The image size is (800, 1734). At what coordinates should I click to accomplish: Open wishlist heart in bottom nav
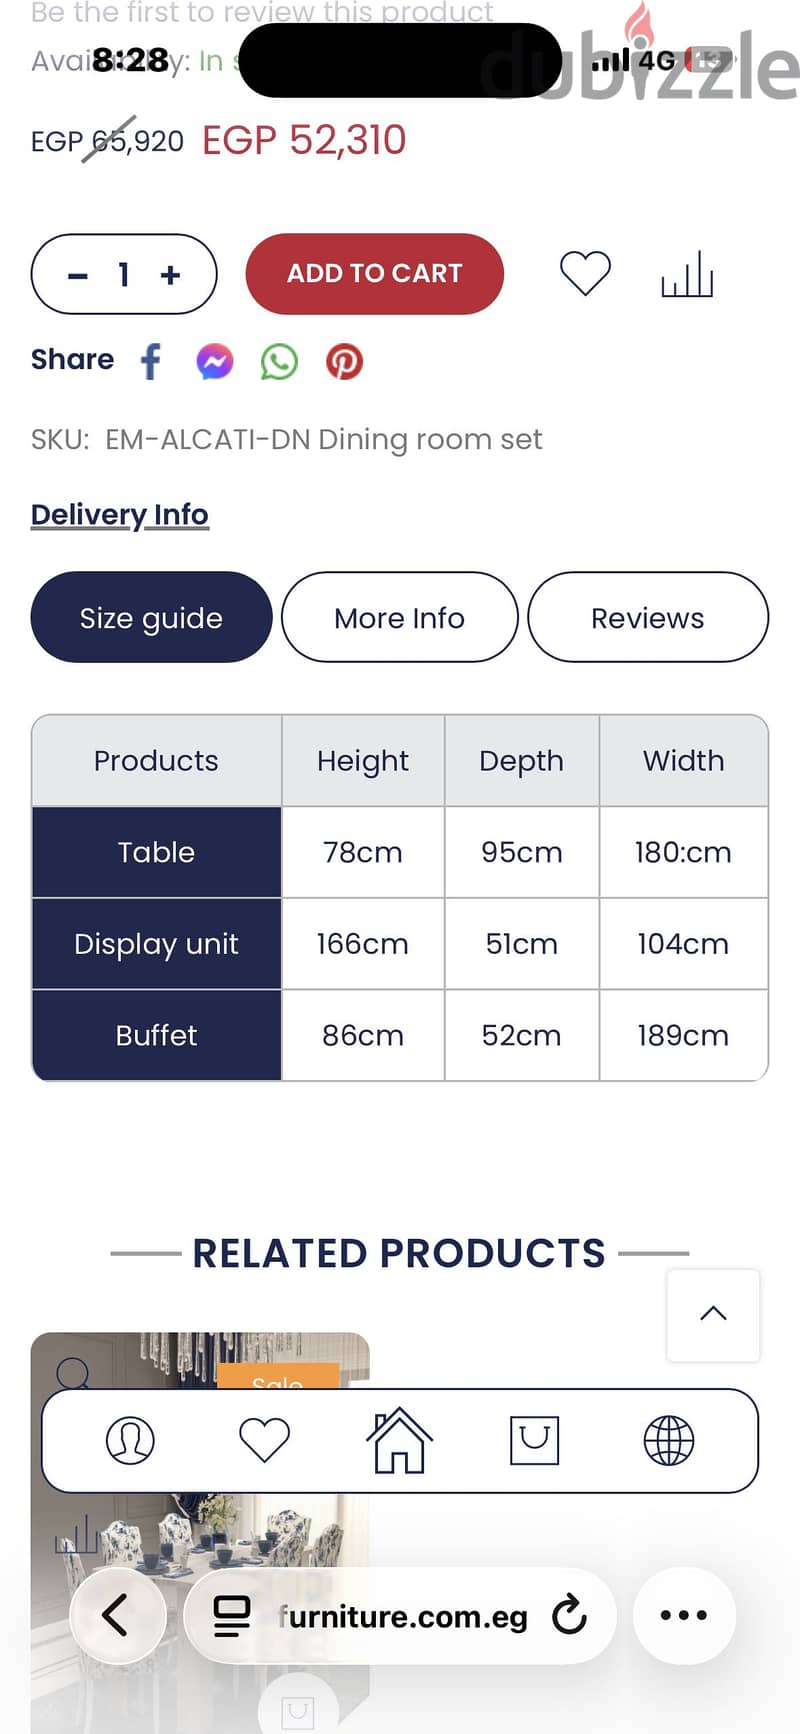[265, 1441]
